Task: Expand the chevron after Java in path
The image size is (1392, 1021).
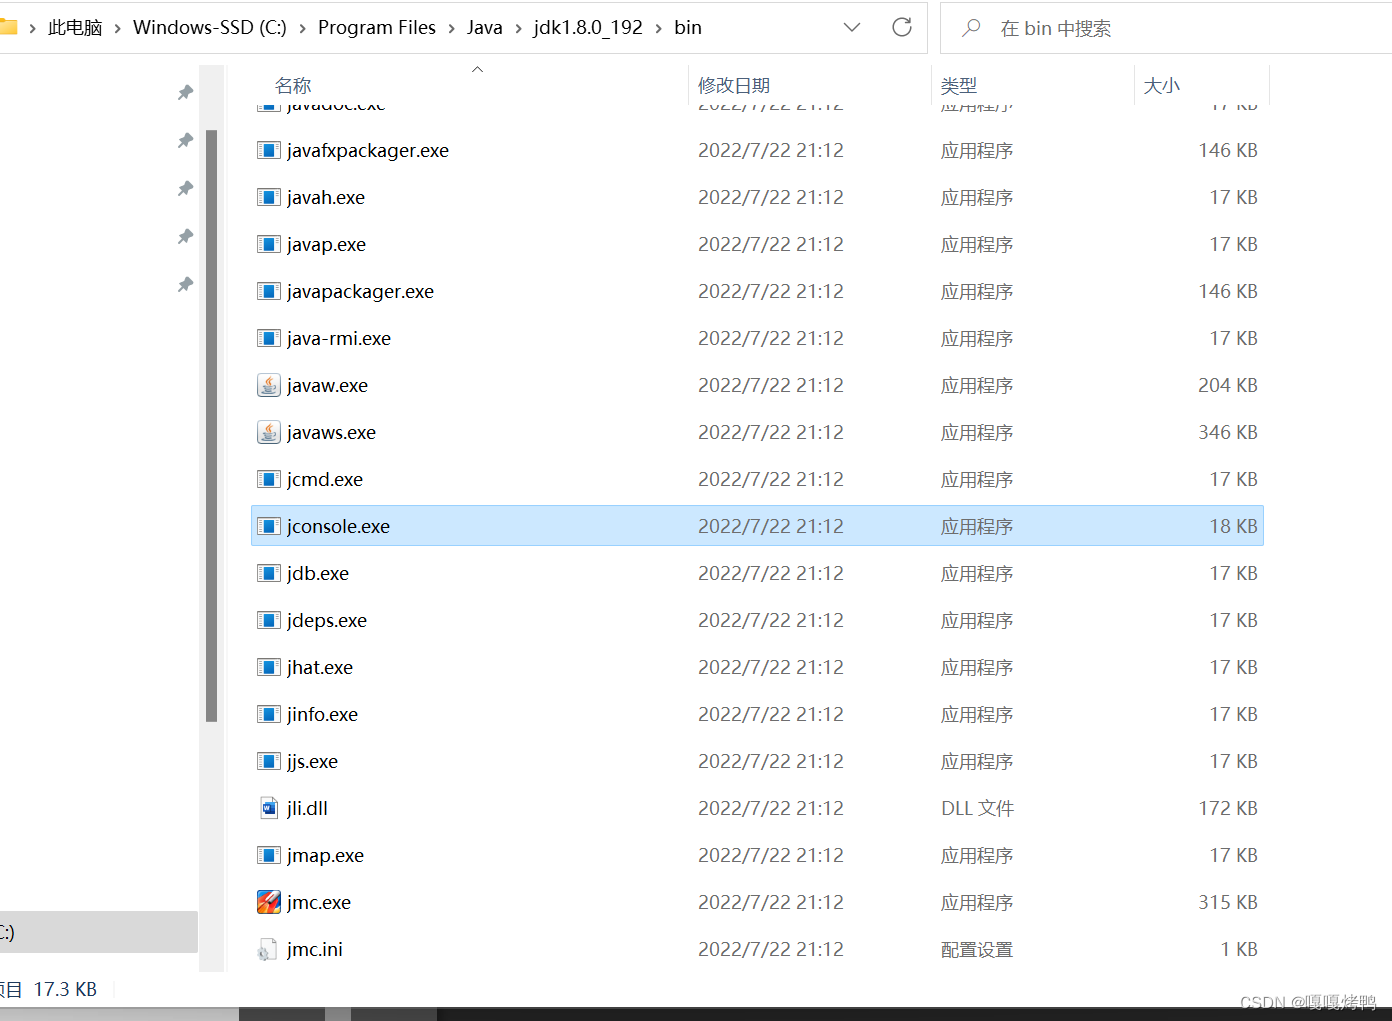Action: tap(518, 28)
